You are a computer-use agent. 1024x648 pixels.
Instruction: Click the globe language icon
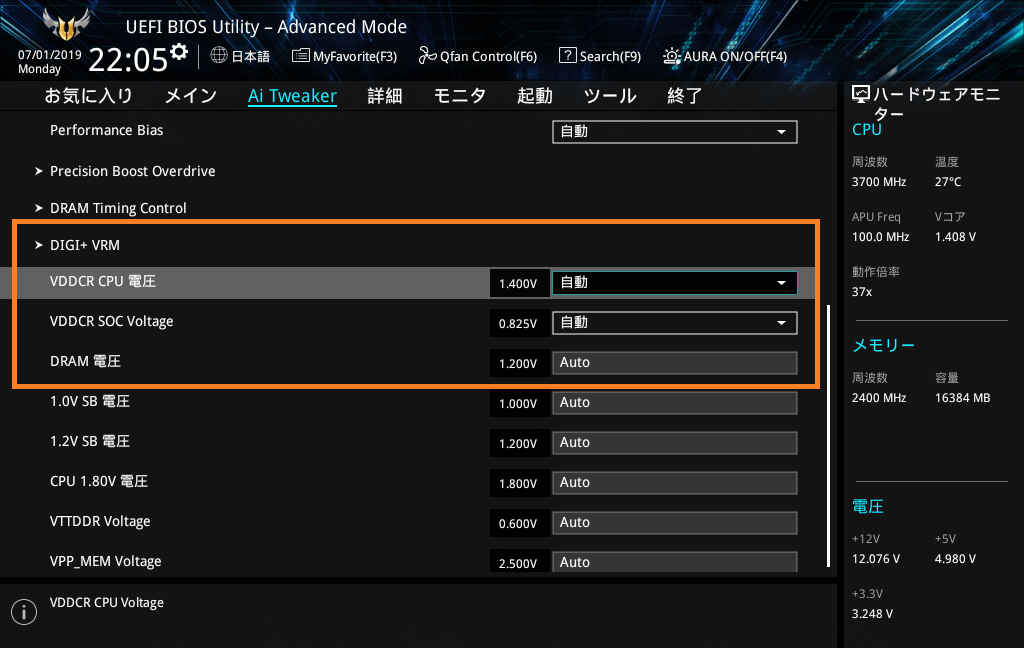[219, 56]
